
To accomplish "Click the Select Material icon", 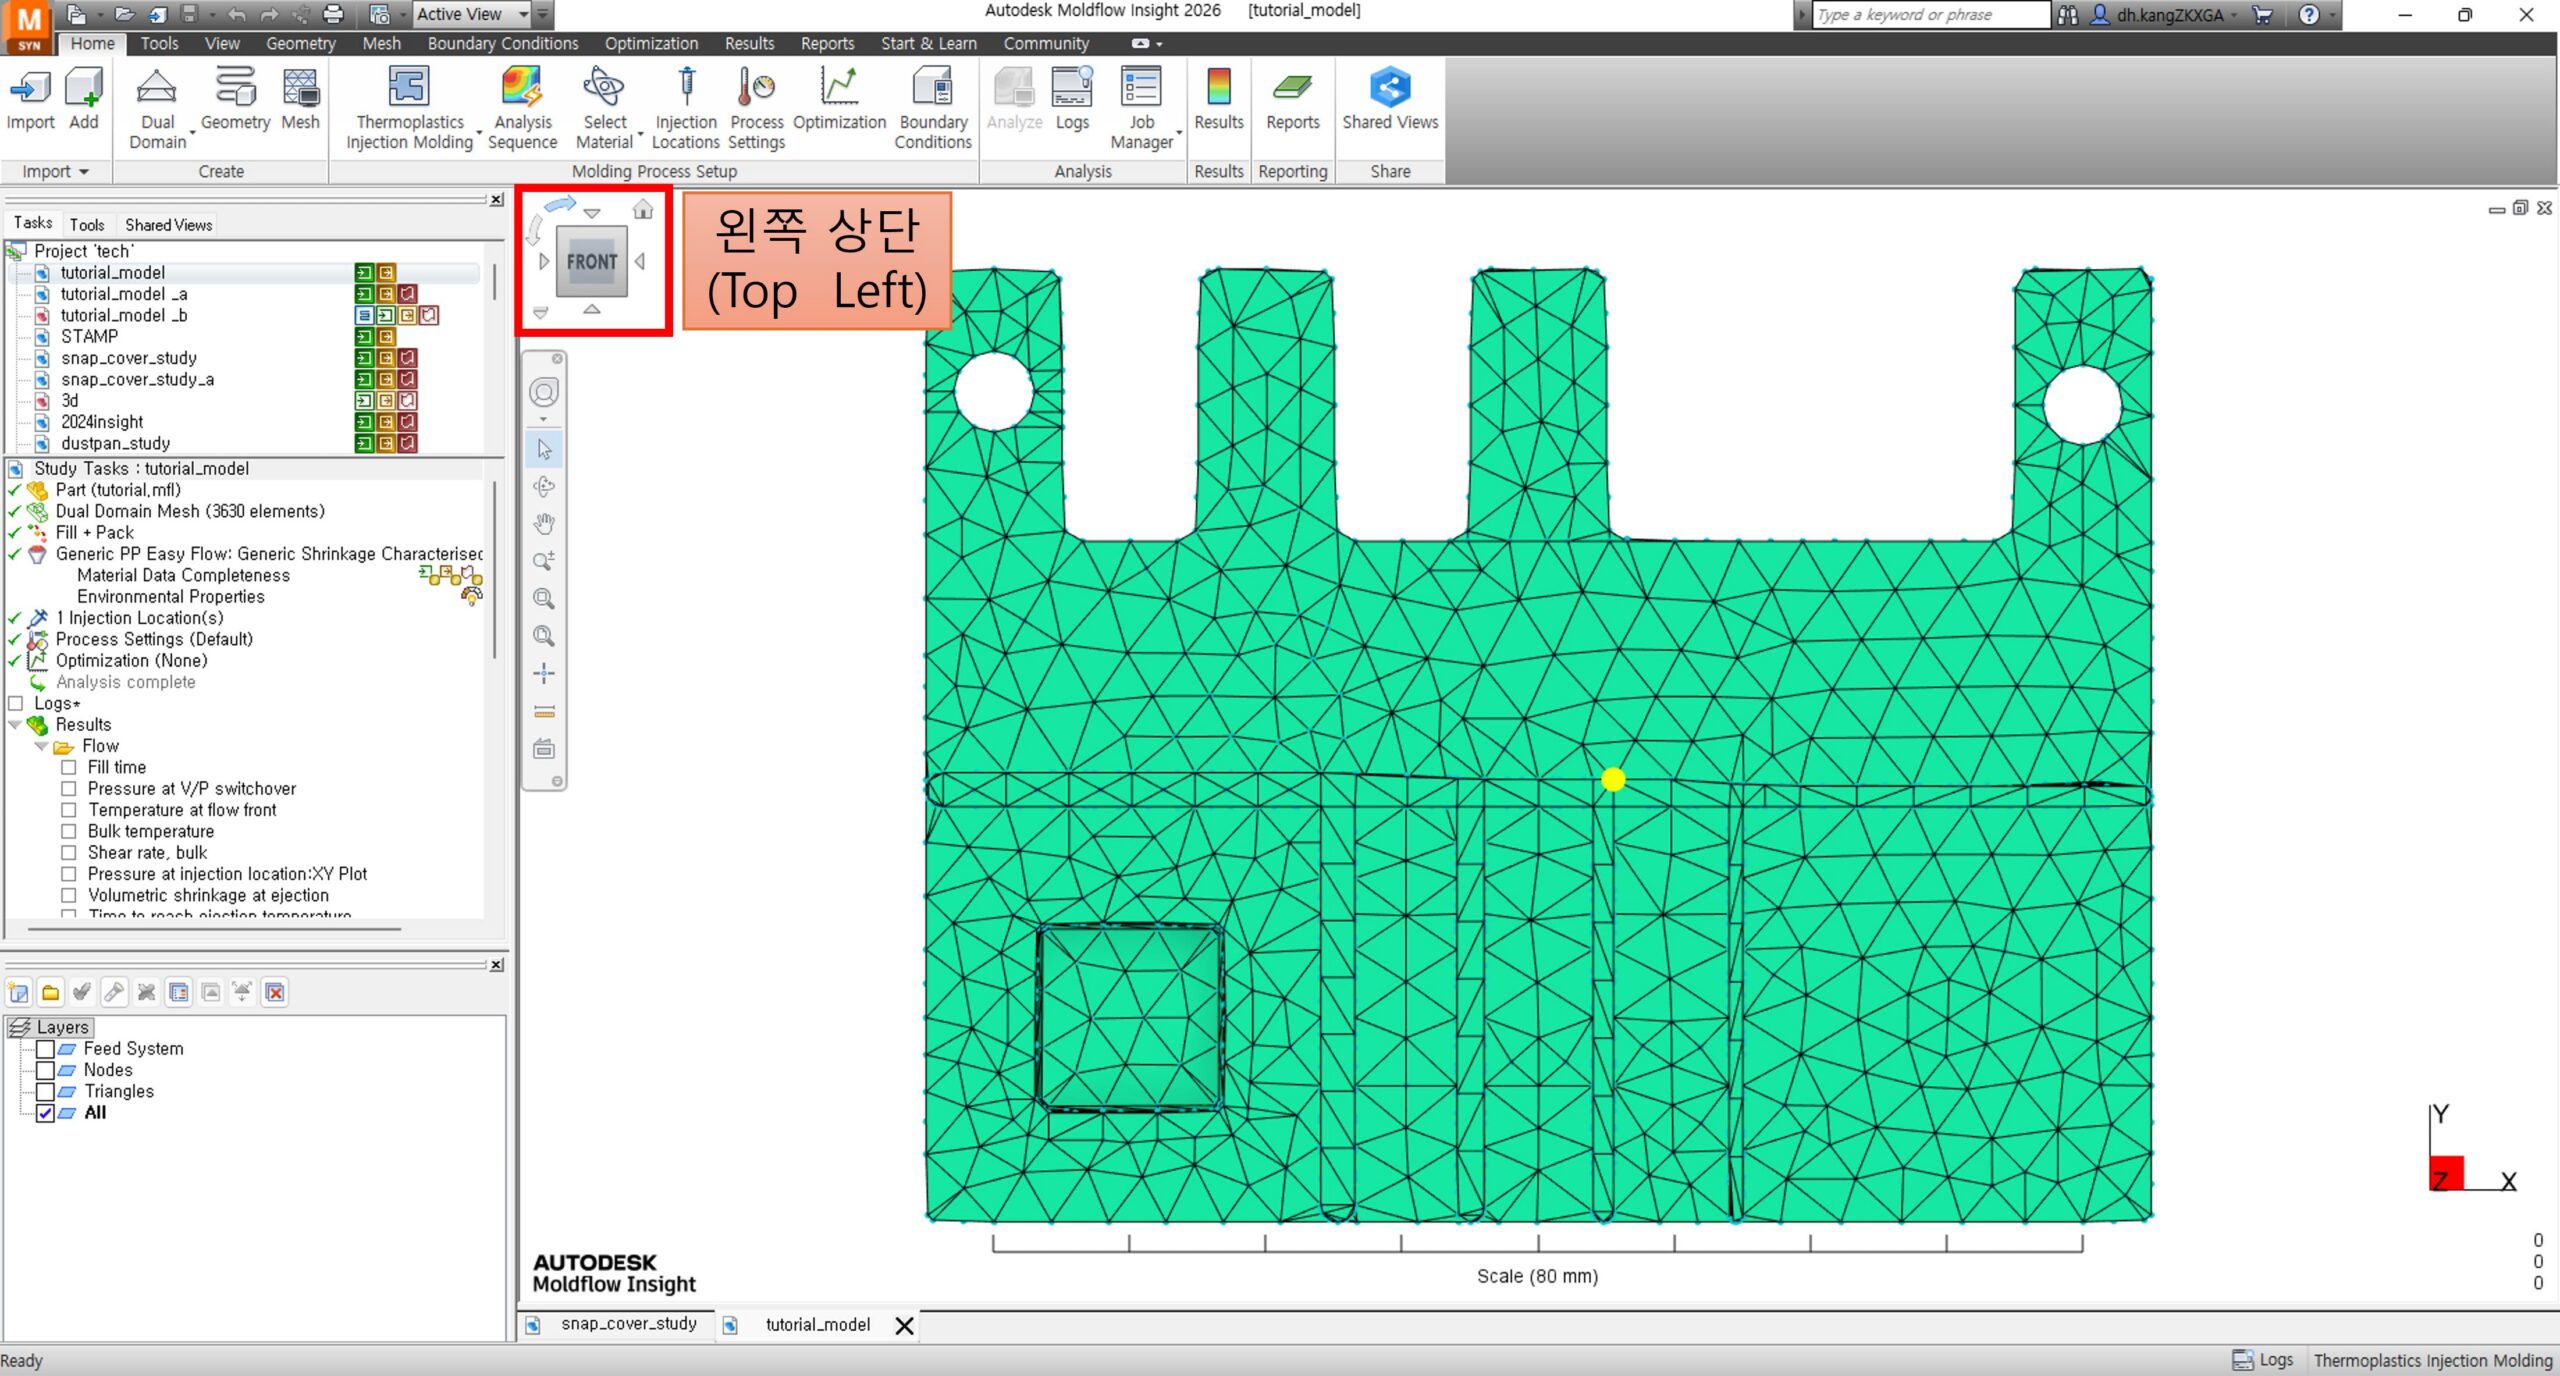I will 604,88.
